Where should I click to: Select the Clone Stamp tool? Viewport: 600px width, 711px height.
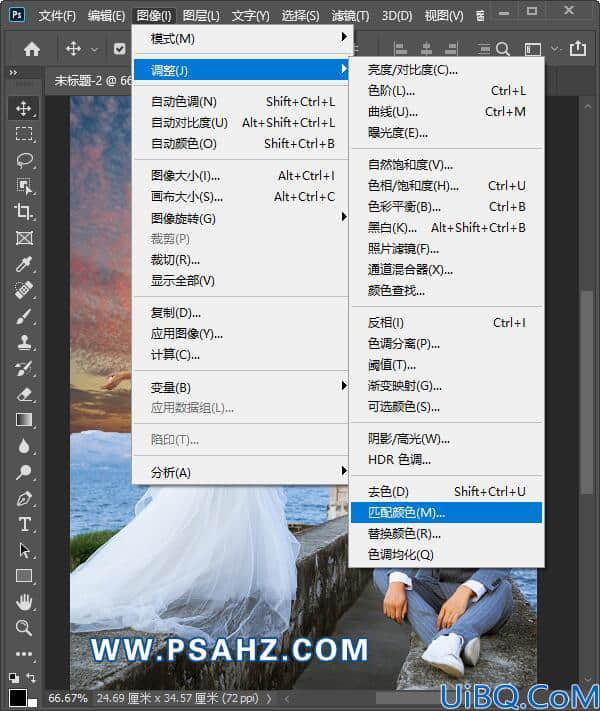[x=24, y=342]
